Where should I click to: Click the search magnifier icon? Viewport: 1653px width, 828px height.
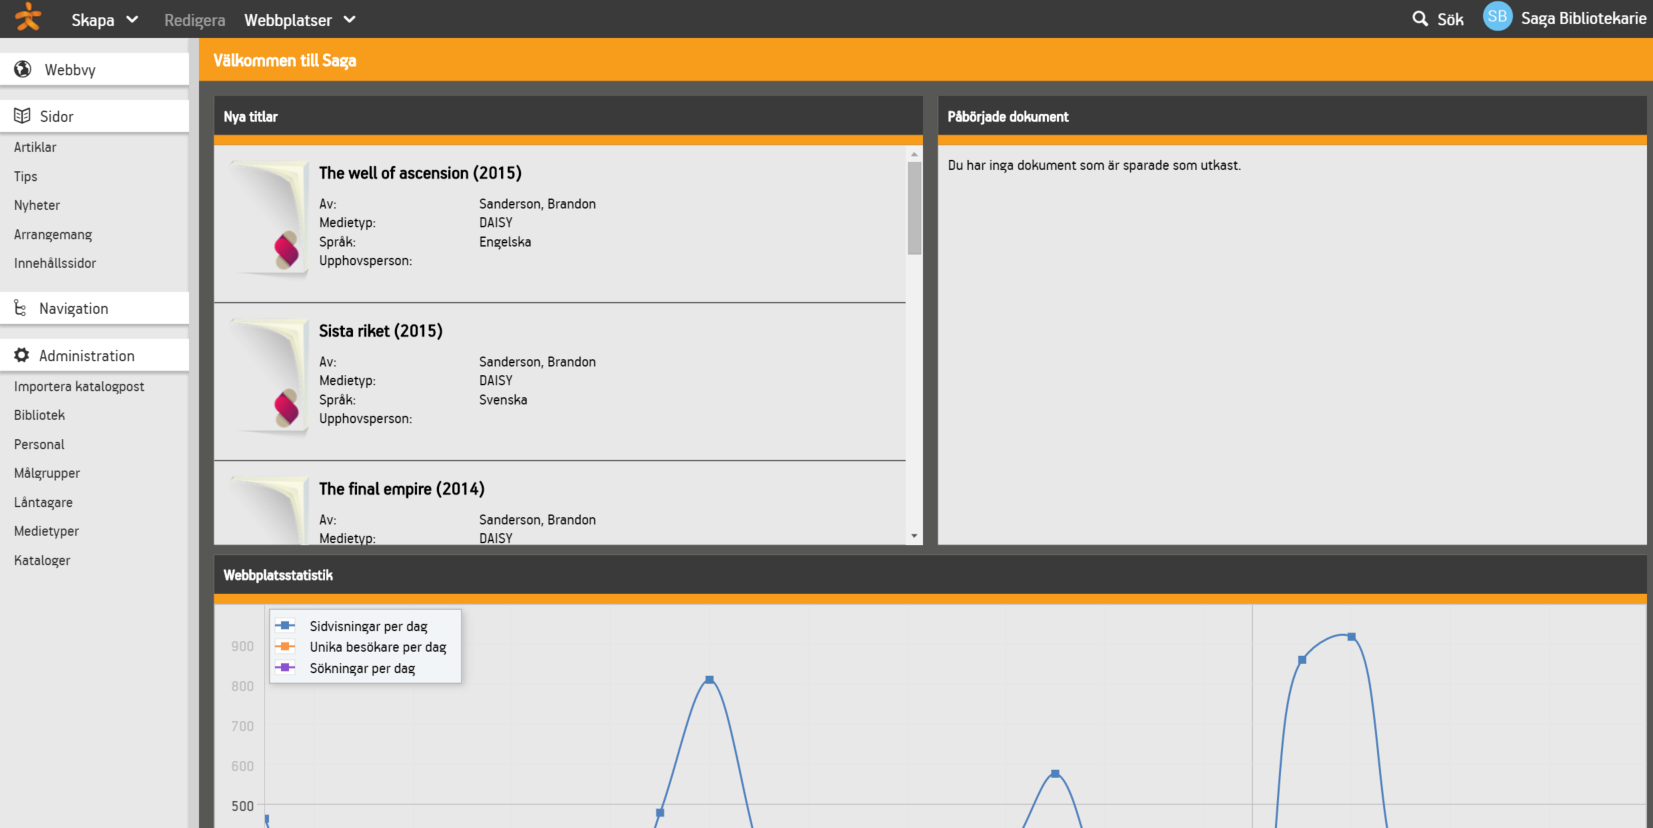point(1420,19)
